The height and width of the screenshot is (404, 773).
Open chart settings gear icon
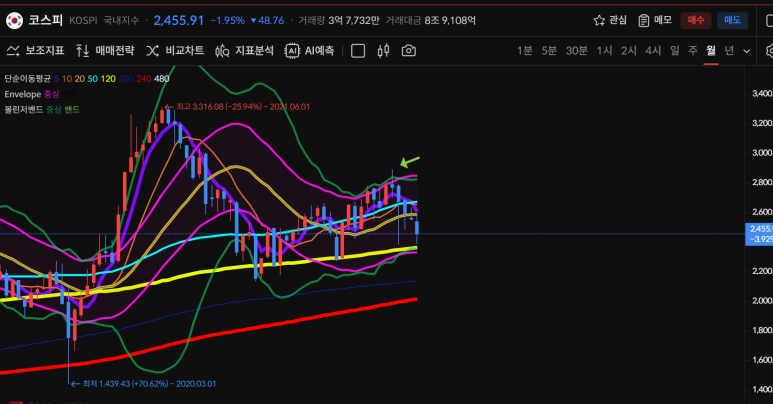pyautogui.click(x=770, y=51)
